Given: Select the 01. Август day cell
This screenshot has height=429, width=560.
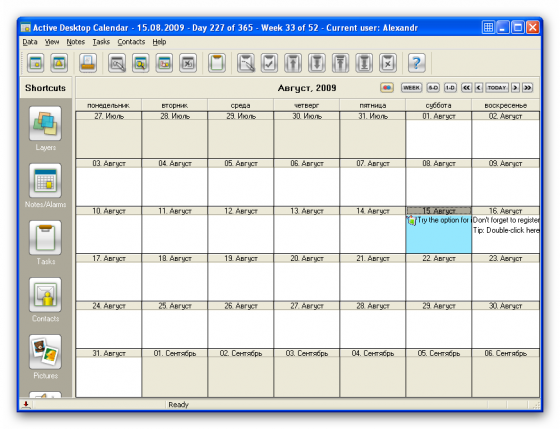Looking at the screenshot, I should (x=439, y=135).
